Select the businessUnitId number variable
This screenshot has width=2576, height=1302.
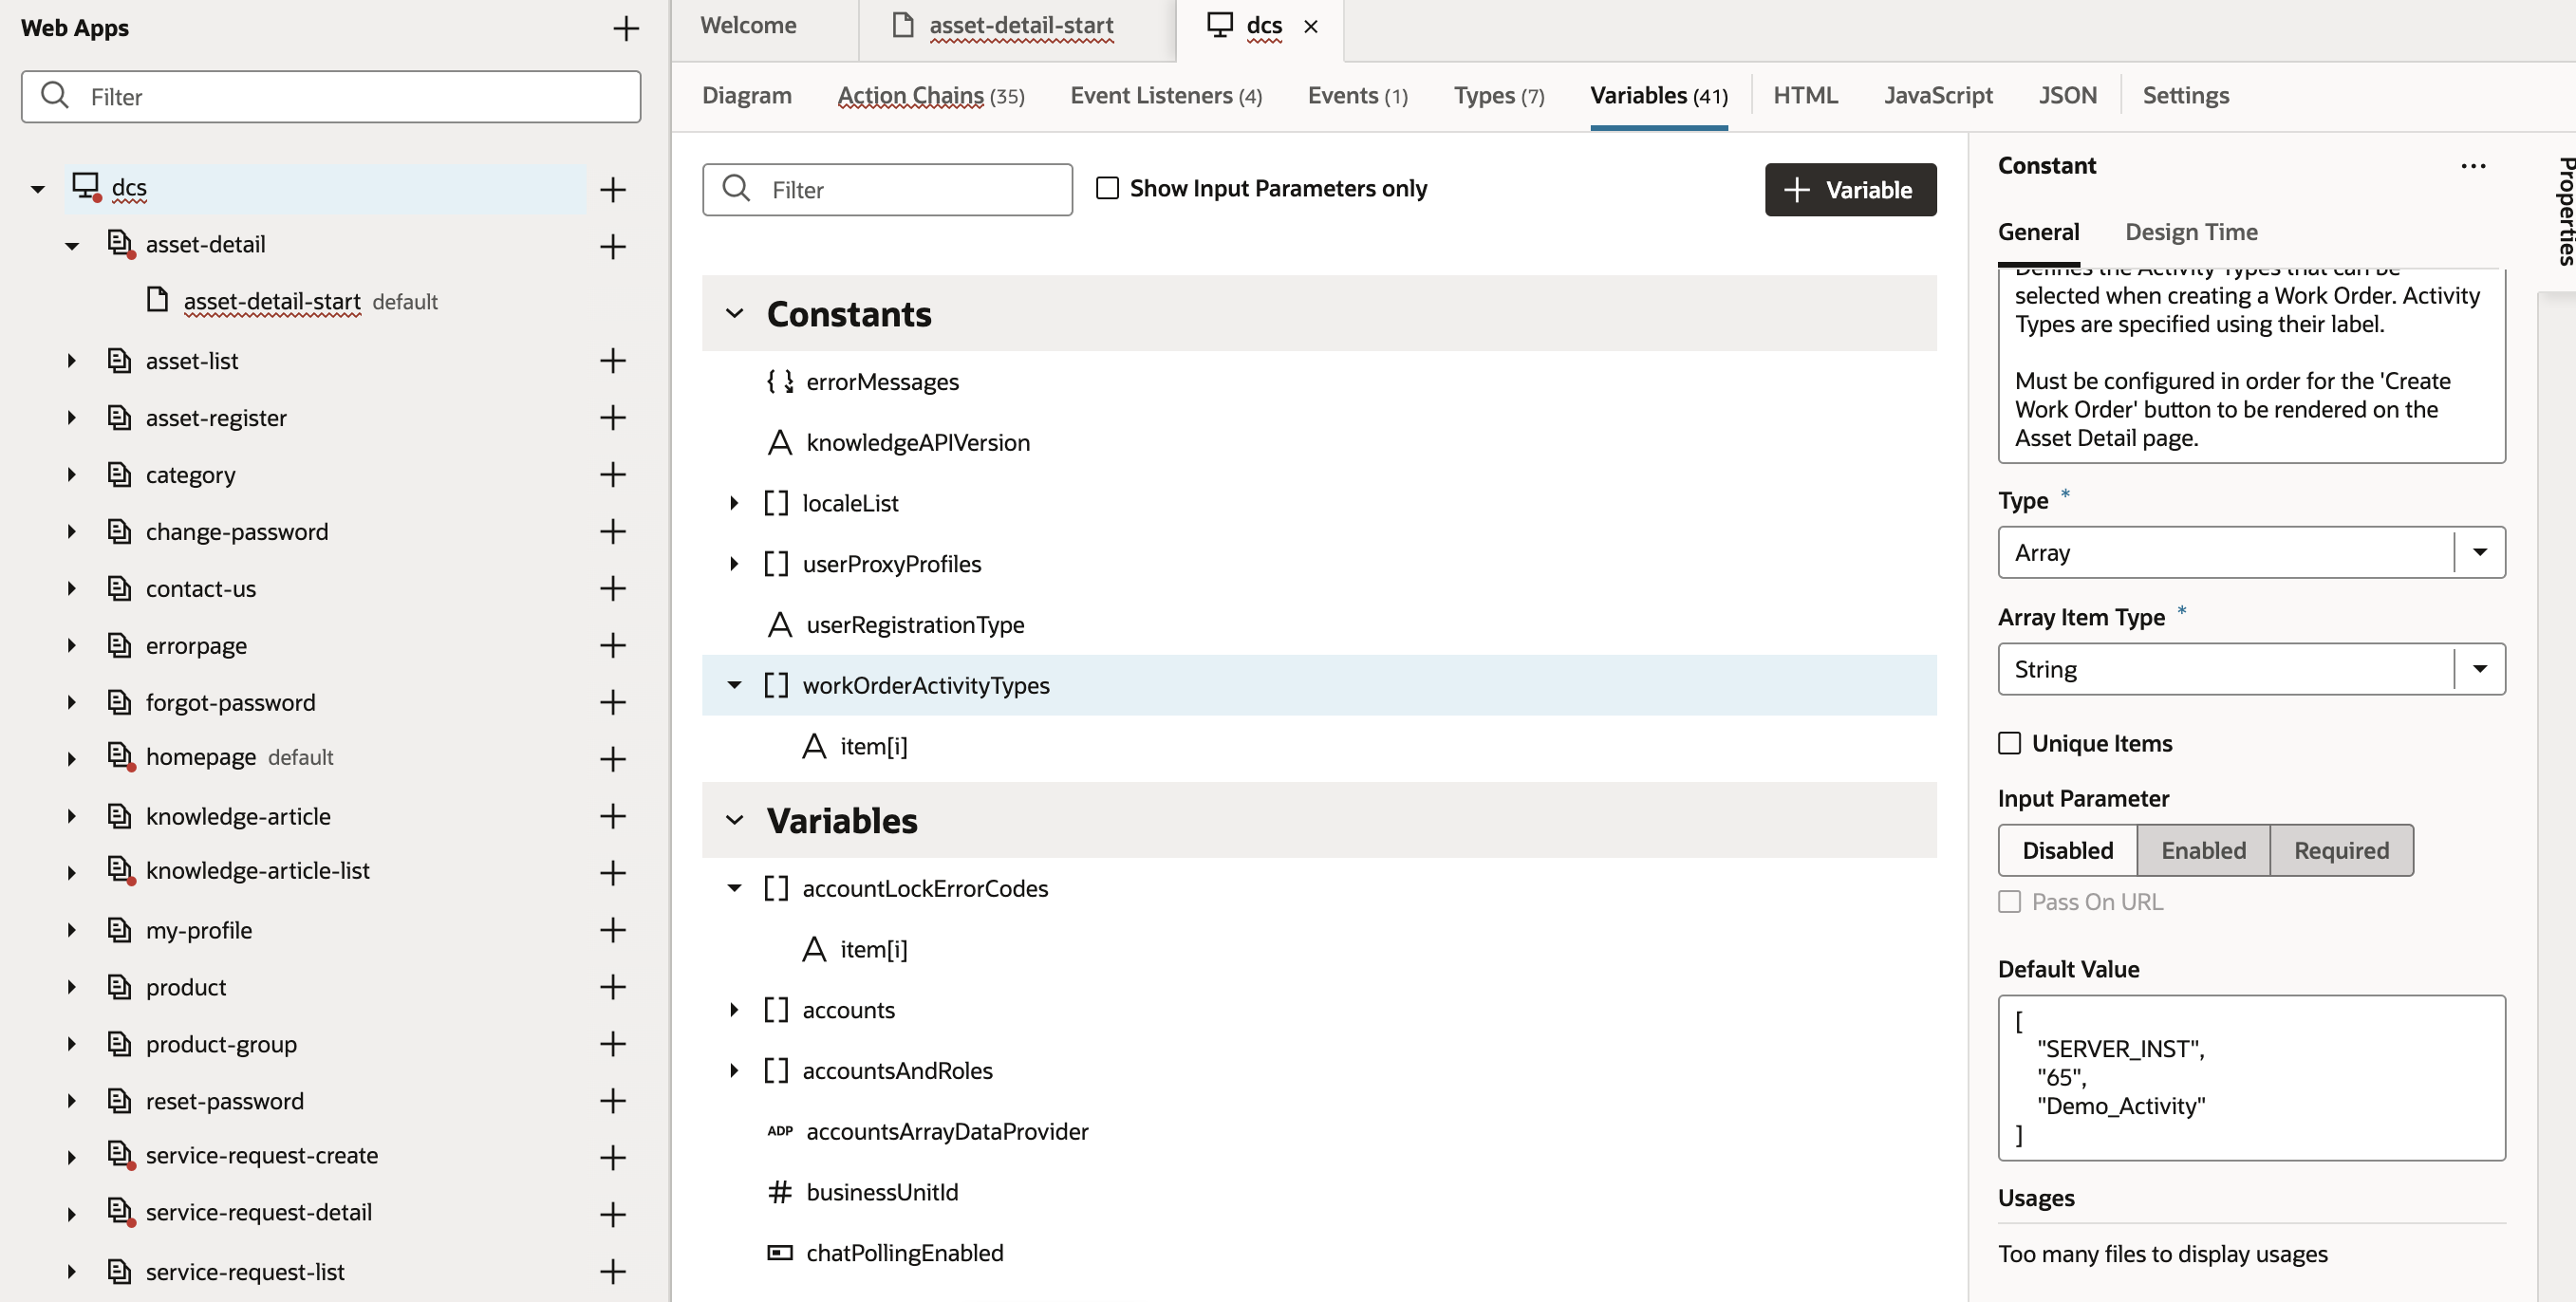[881, 1191]
